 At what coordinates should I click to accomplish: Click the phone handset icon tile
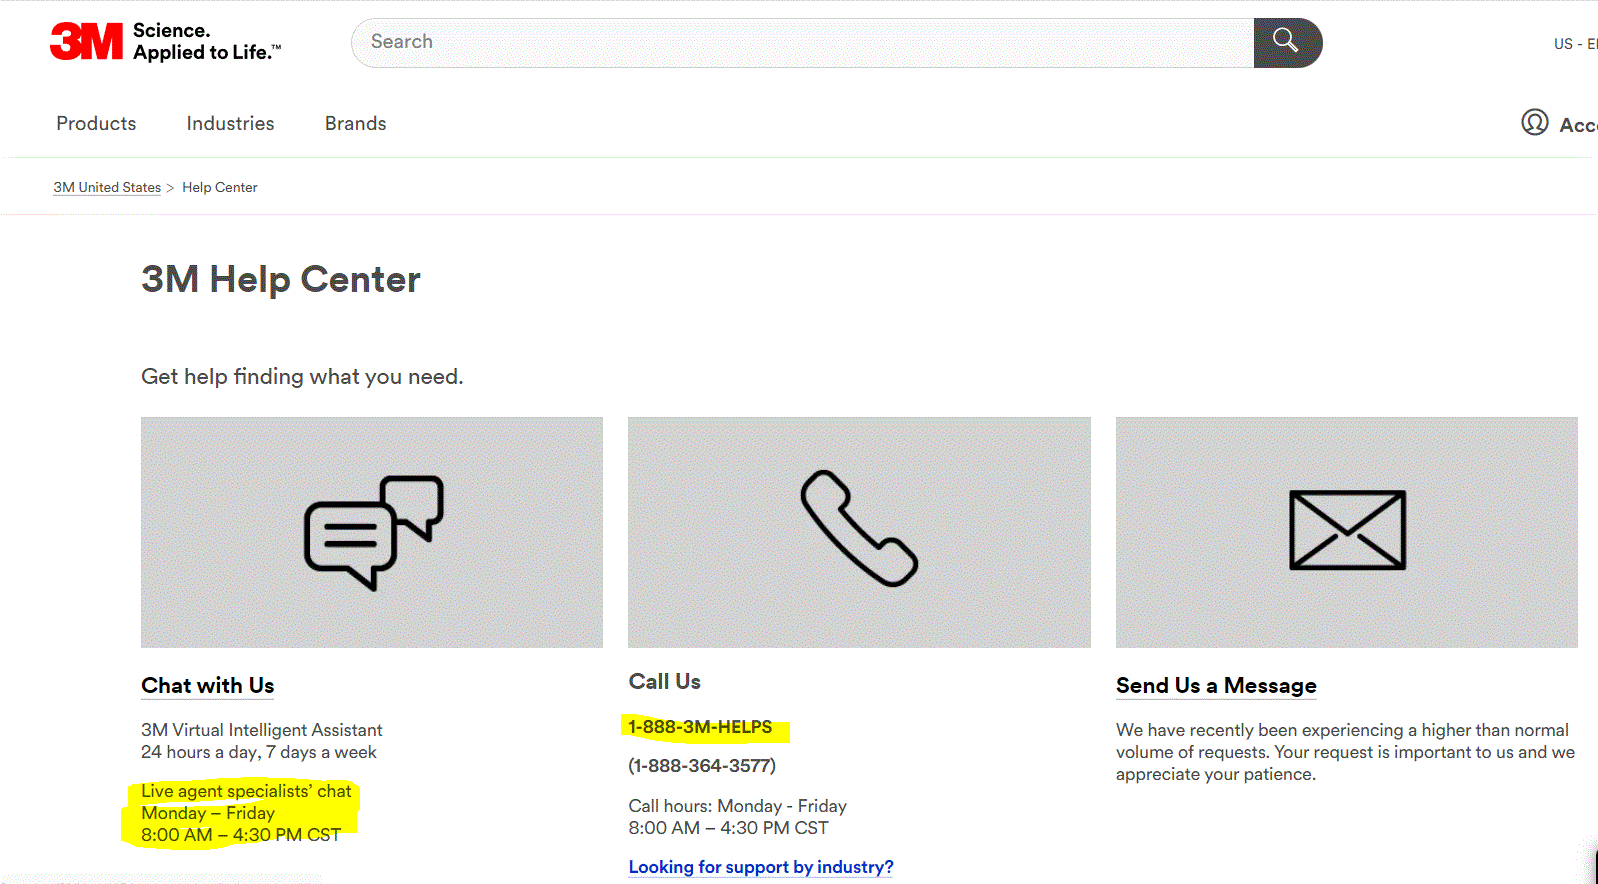tap(859, 532)
